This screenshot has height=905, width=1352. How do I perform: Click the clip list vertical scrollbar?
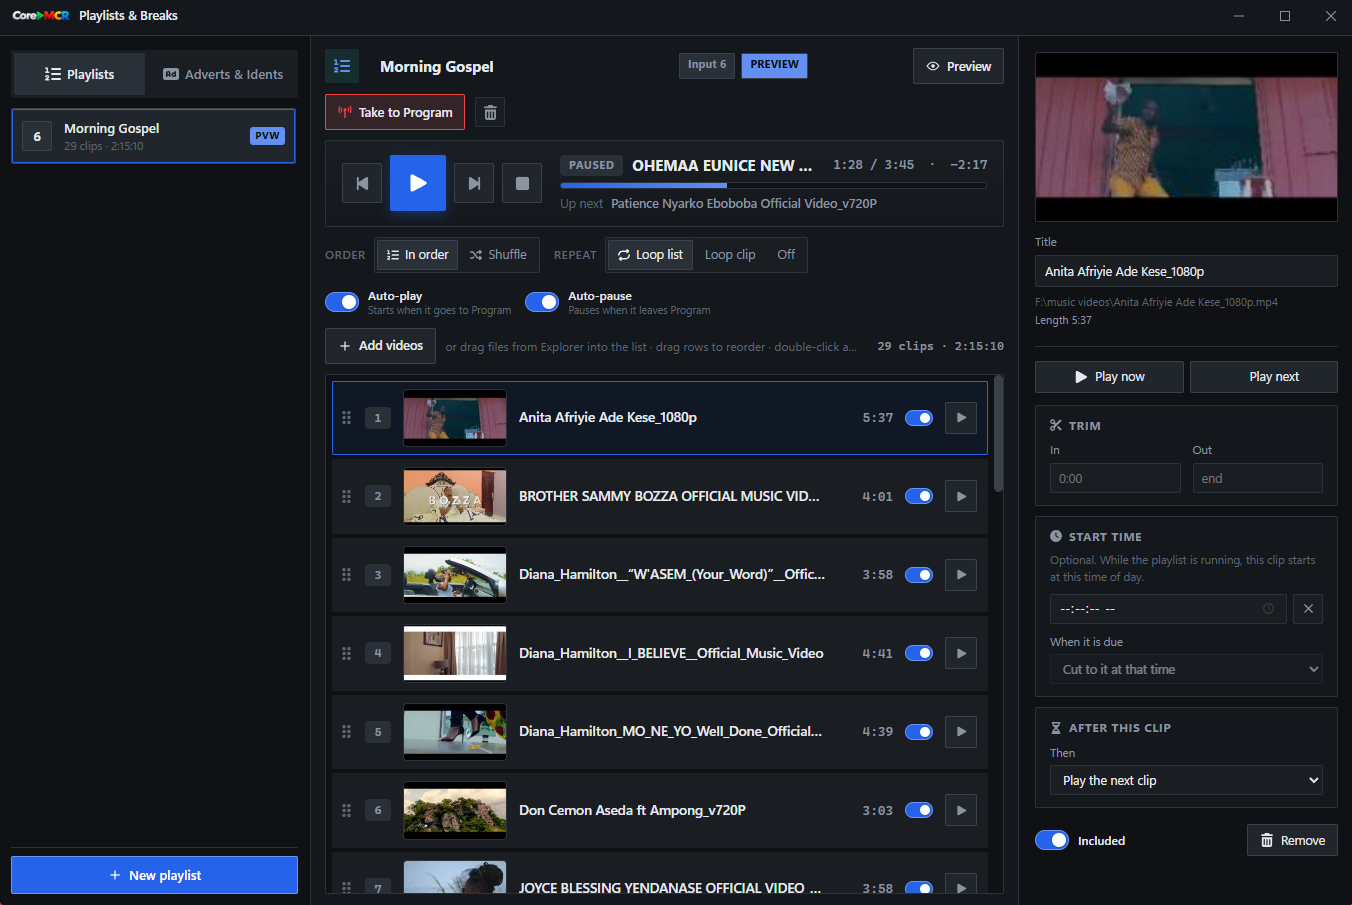(998, 434)
